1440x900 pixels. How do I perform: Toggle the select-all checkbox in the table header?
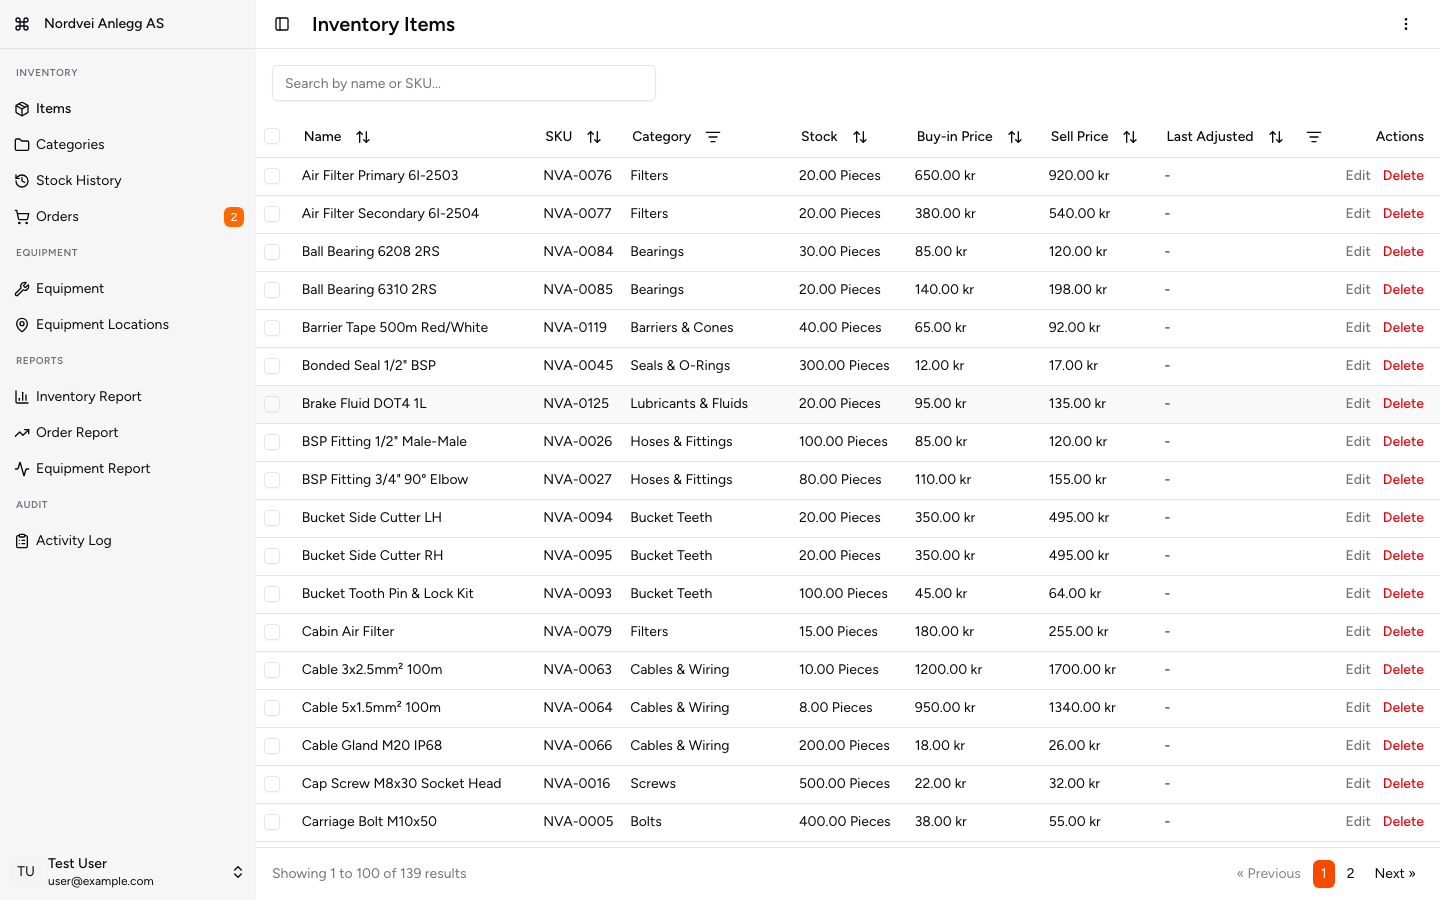[x=272, y=137]
